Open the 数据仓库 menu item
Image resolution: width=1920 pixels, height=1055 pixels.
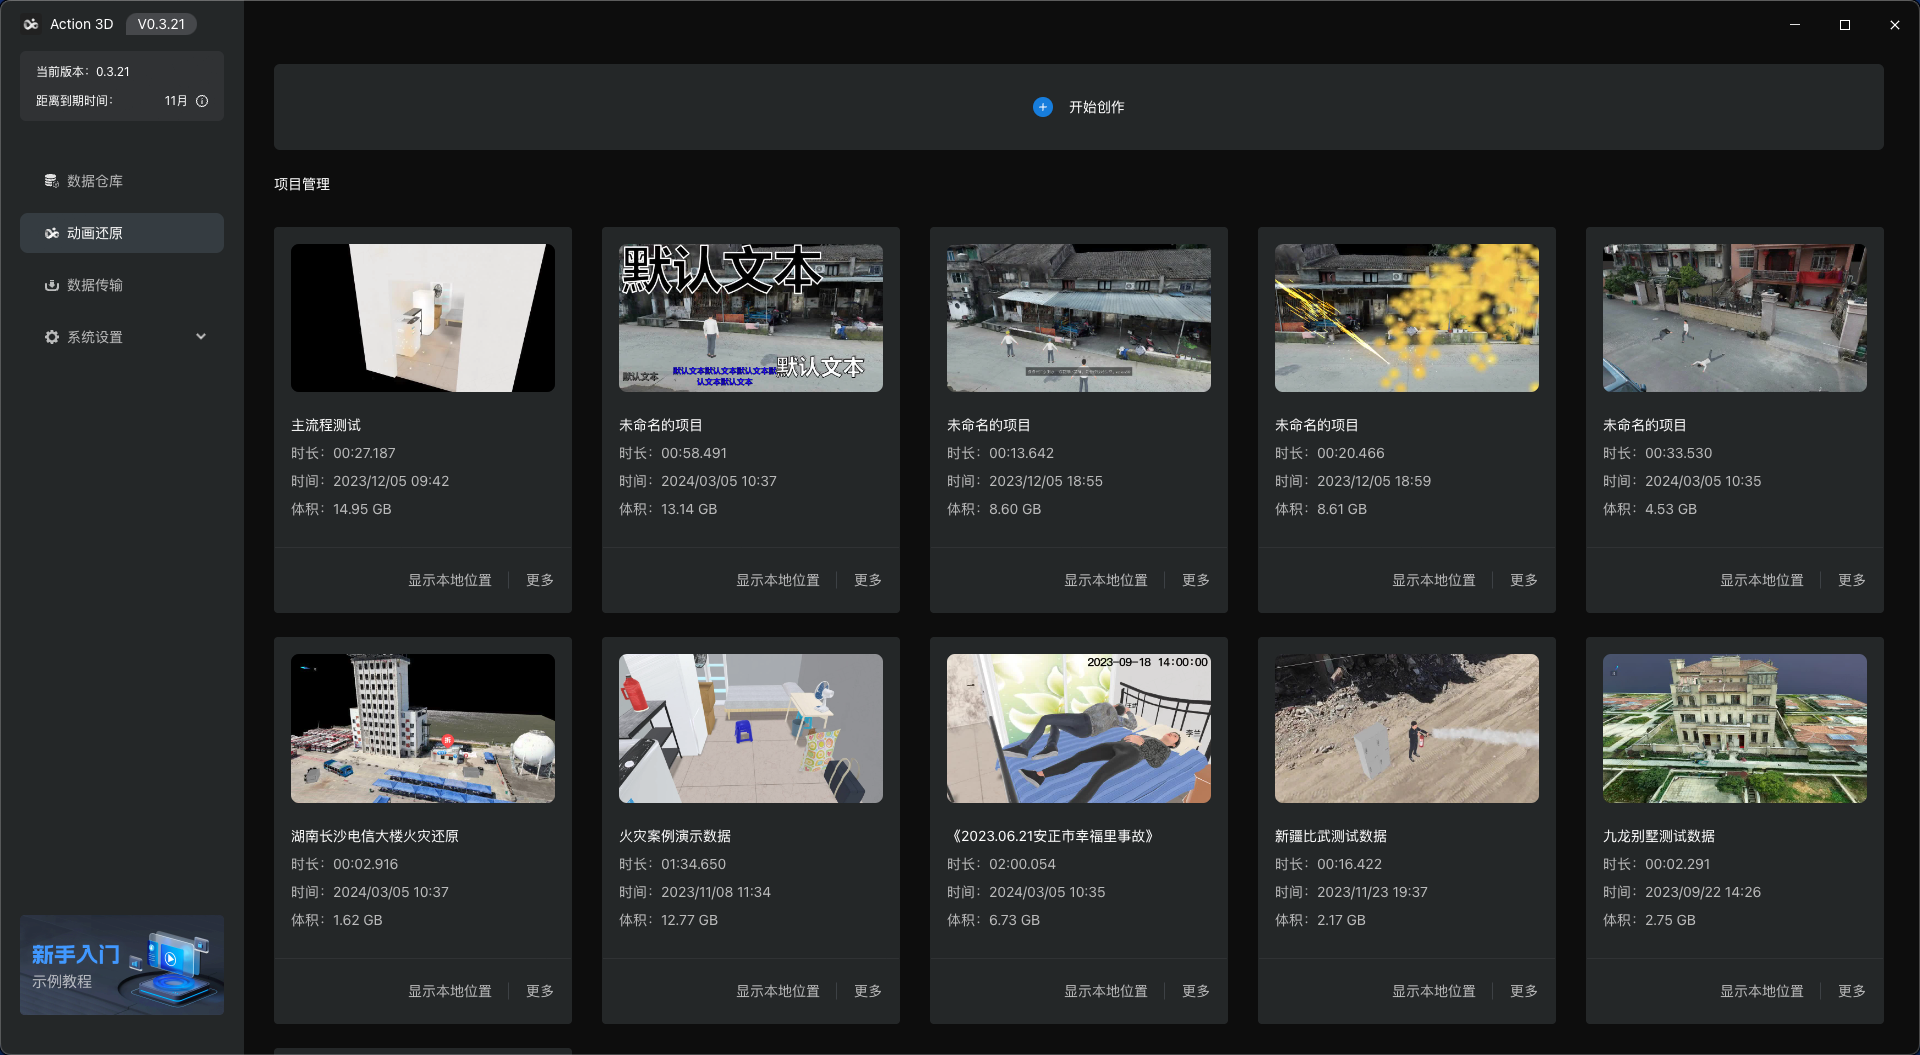click(x=122, y=181)
